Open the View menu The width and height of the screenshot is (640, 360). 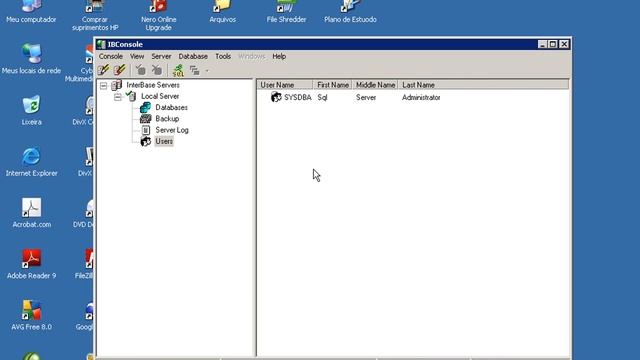(137, 56)
